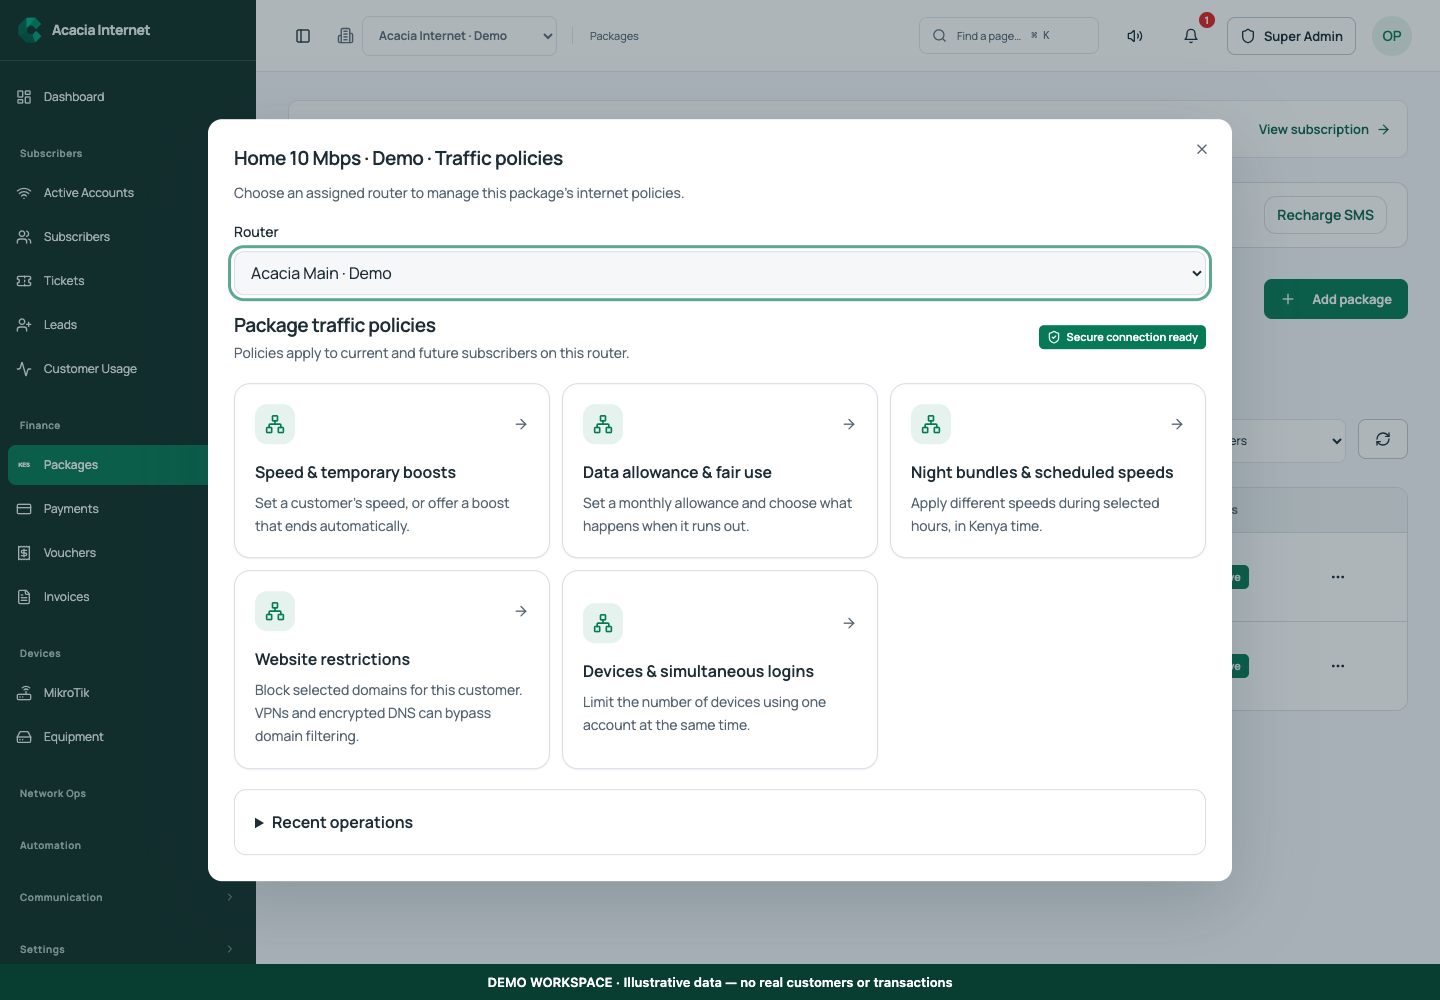Click the arrow on Website restrictions card
1440x1000 pixels.
(521, 611)
